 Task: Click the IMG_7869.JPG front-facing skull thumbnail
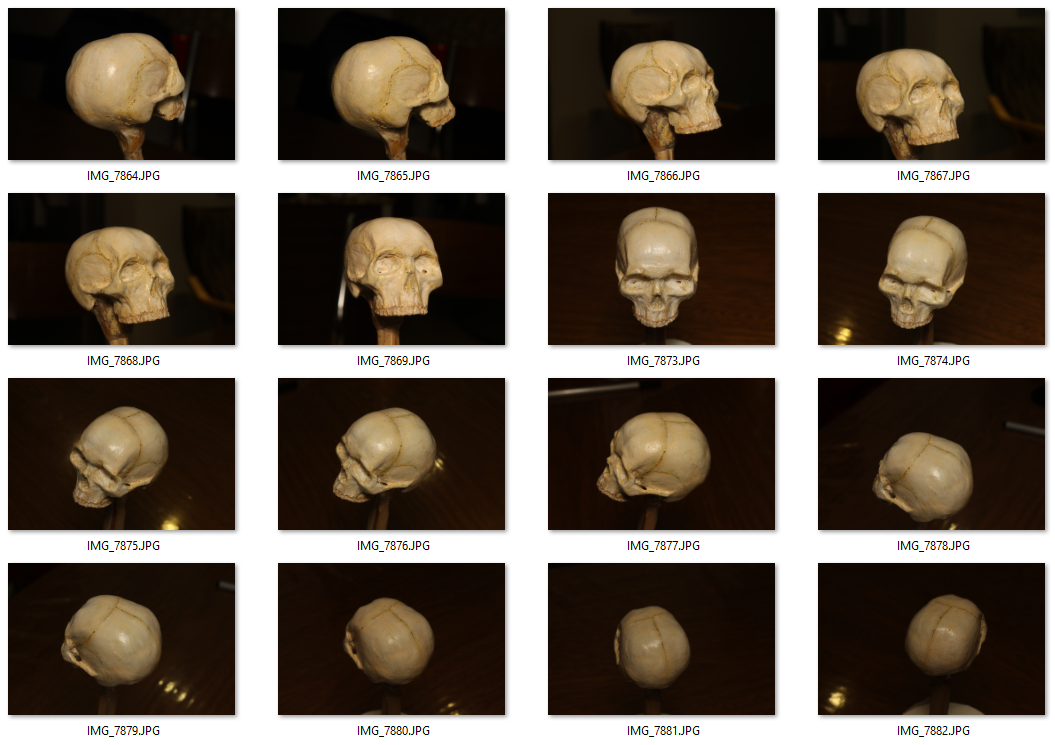coord(391,269)
